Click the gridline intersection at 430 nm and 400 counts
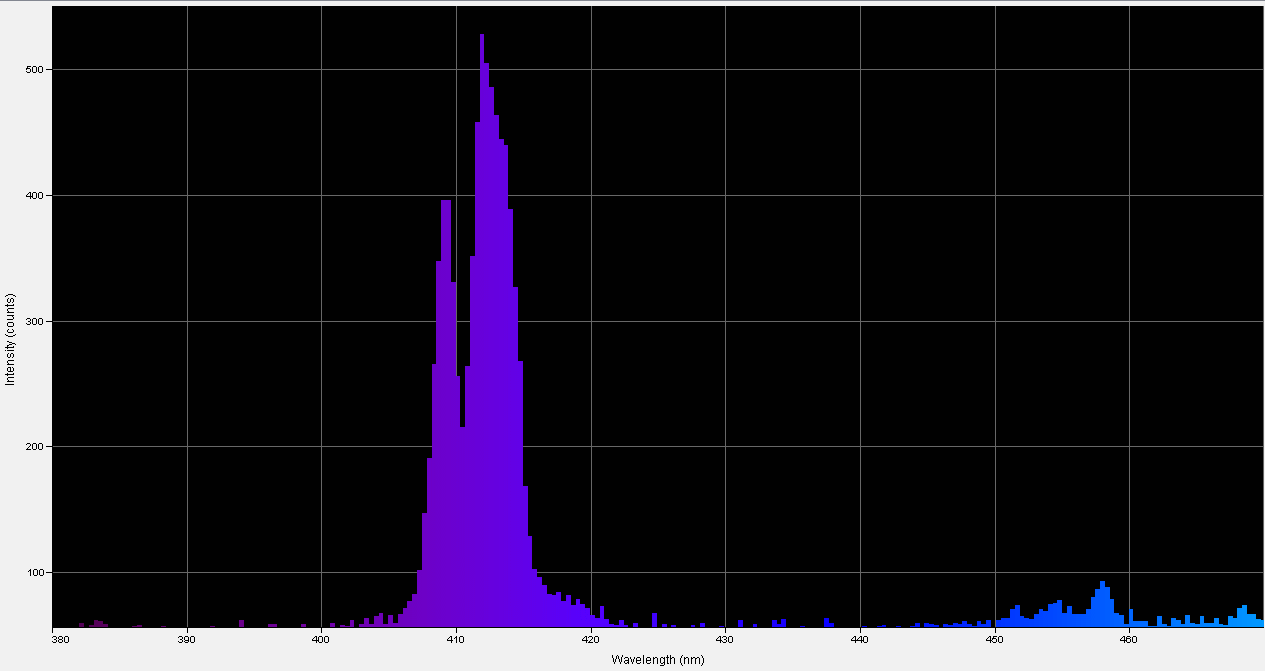This screenshot has height=671, width=1265. [x=726, y=196]
